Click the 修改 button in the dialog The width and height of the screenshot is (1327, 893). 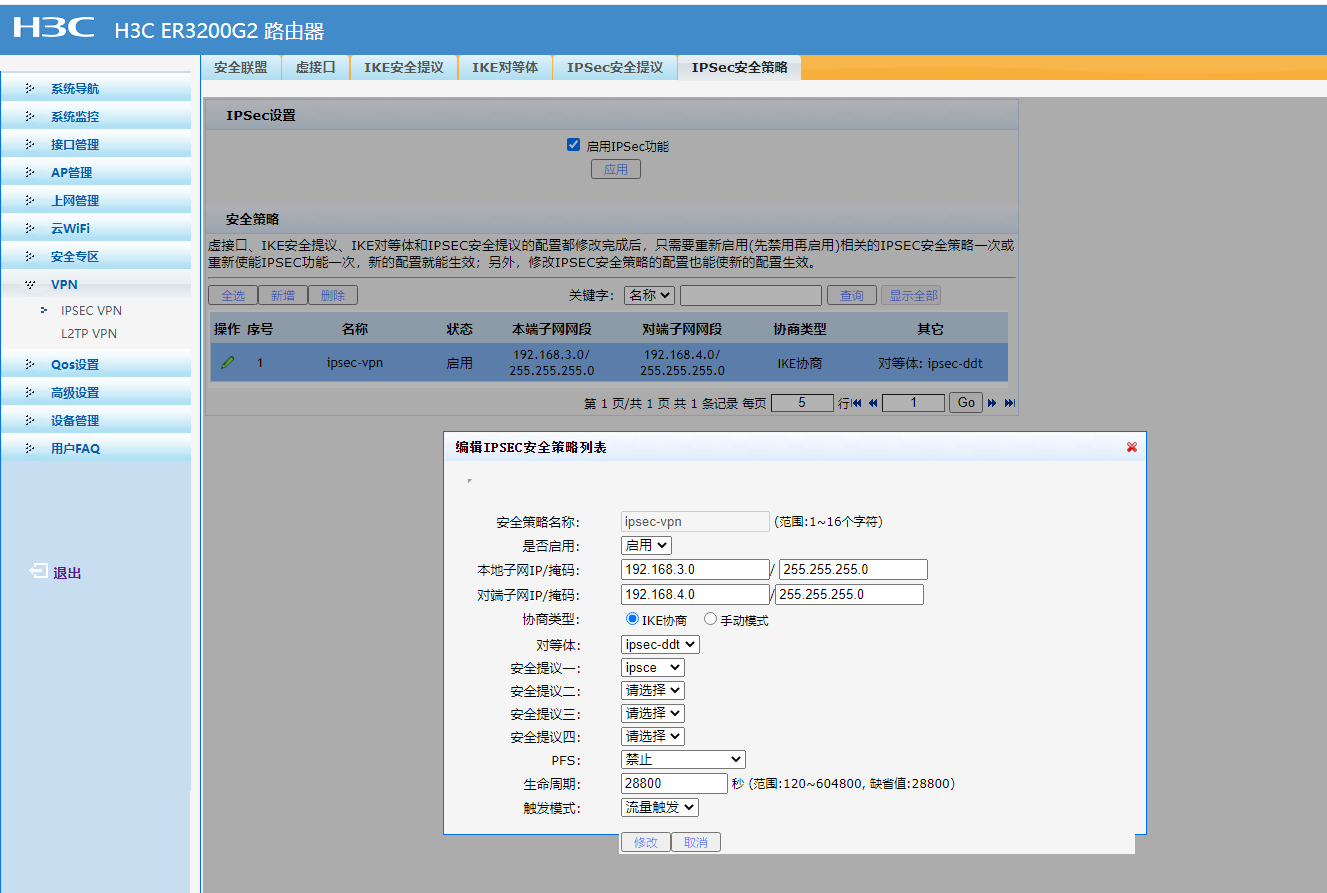pos(646,842)
